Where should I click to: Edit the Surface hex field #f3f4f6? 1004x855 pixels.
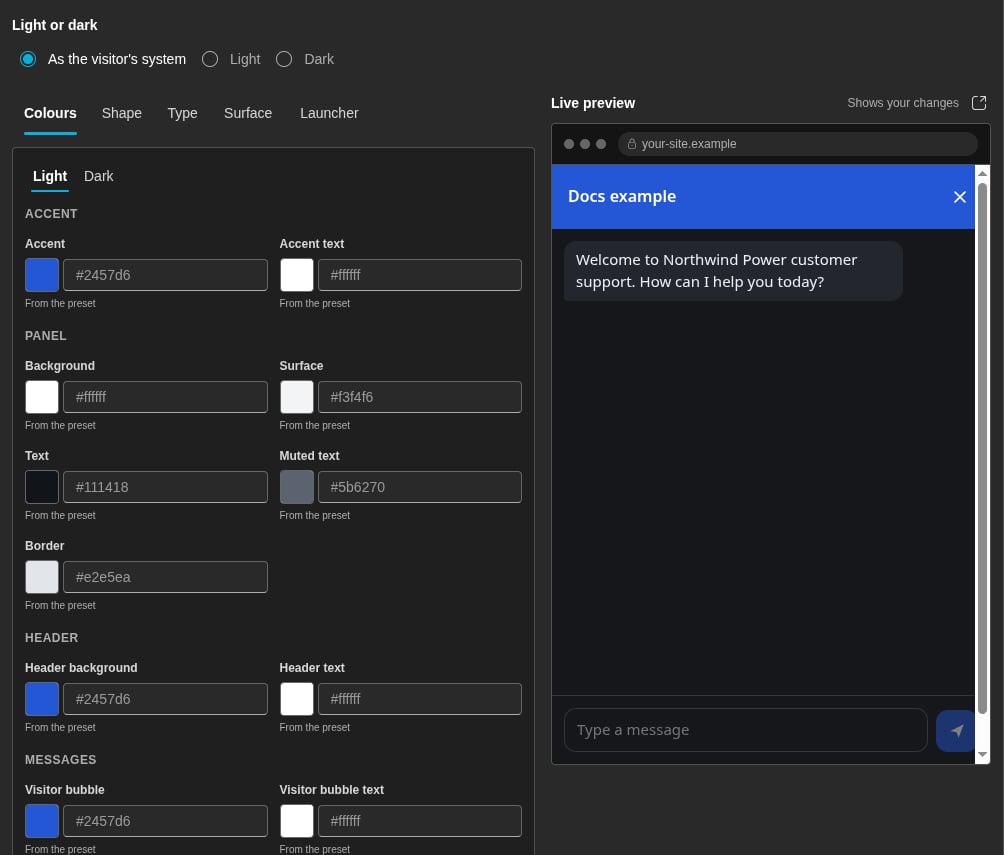point(420,397)
